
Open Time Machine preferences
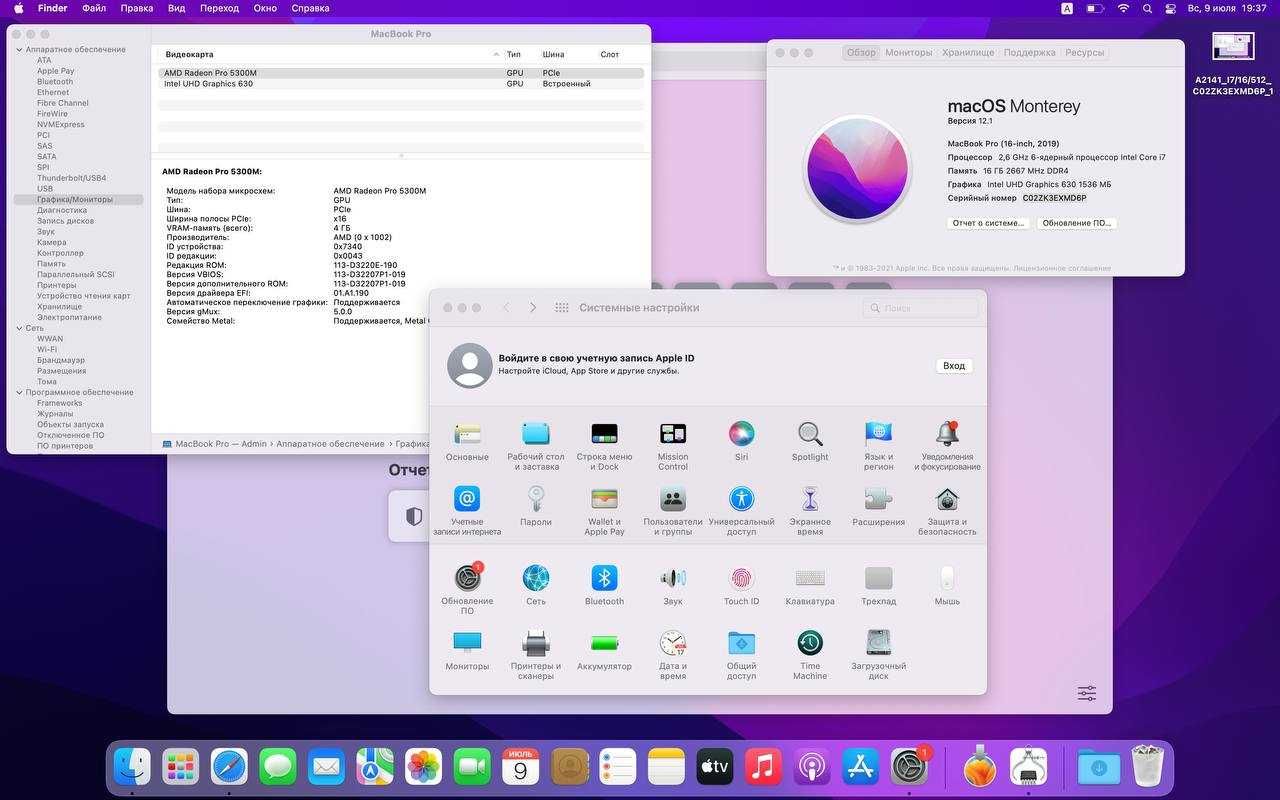pyautogui.click(x=810, y=642)
